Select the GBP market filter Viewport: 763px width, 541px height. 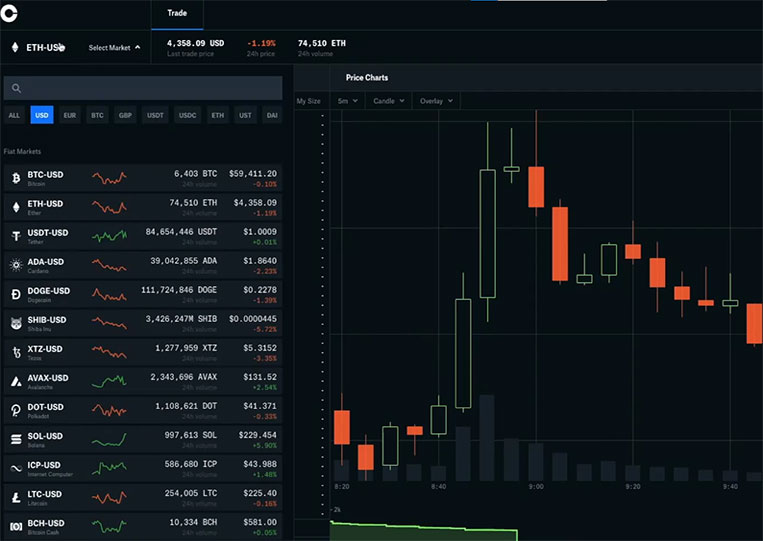[x=125, y=115]
